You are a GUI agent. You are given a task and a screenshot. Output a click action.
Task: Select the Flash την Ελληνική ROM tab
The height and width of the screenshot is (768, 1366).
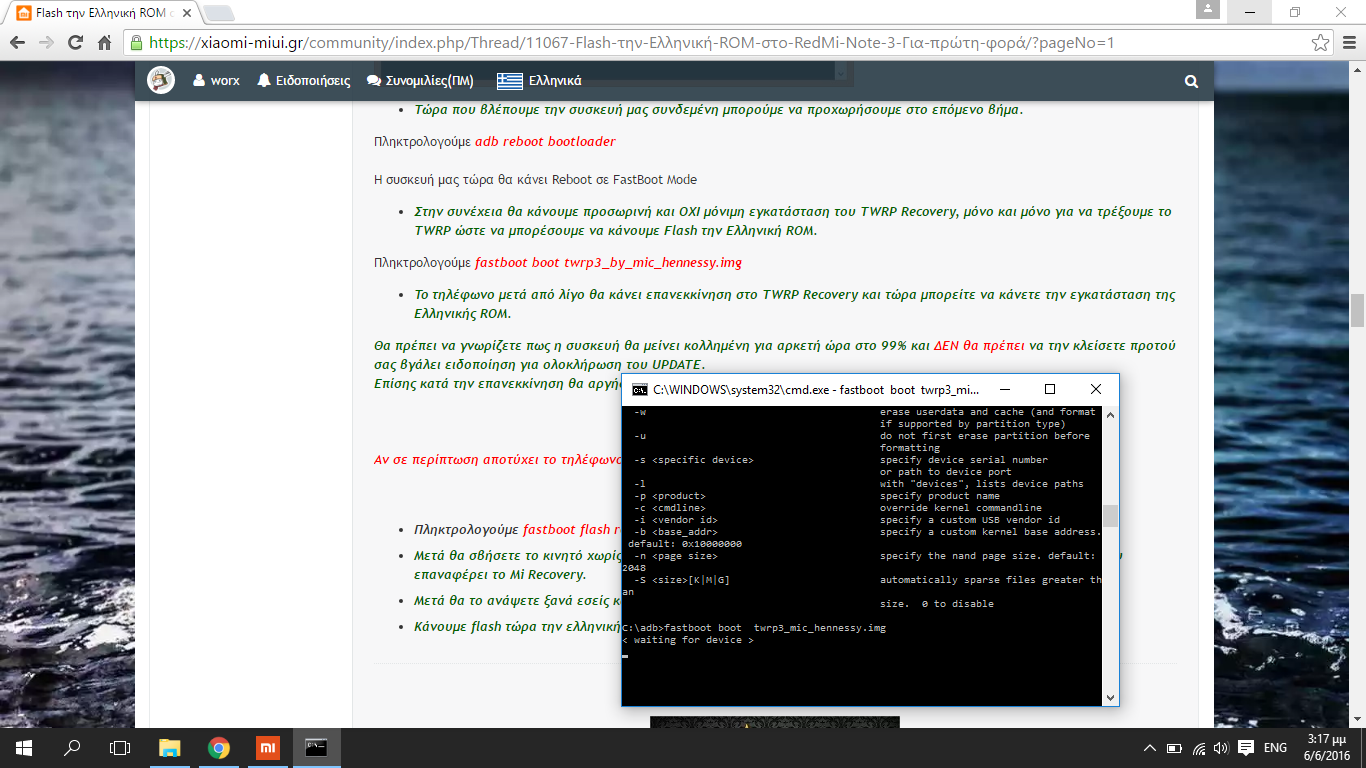pos(97,13)
